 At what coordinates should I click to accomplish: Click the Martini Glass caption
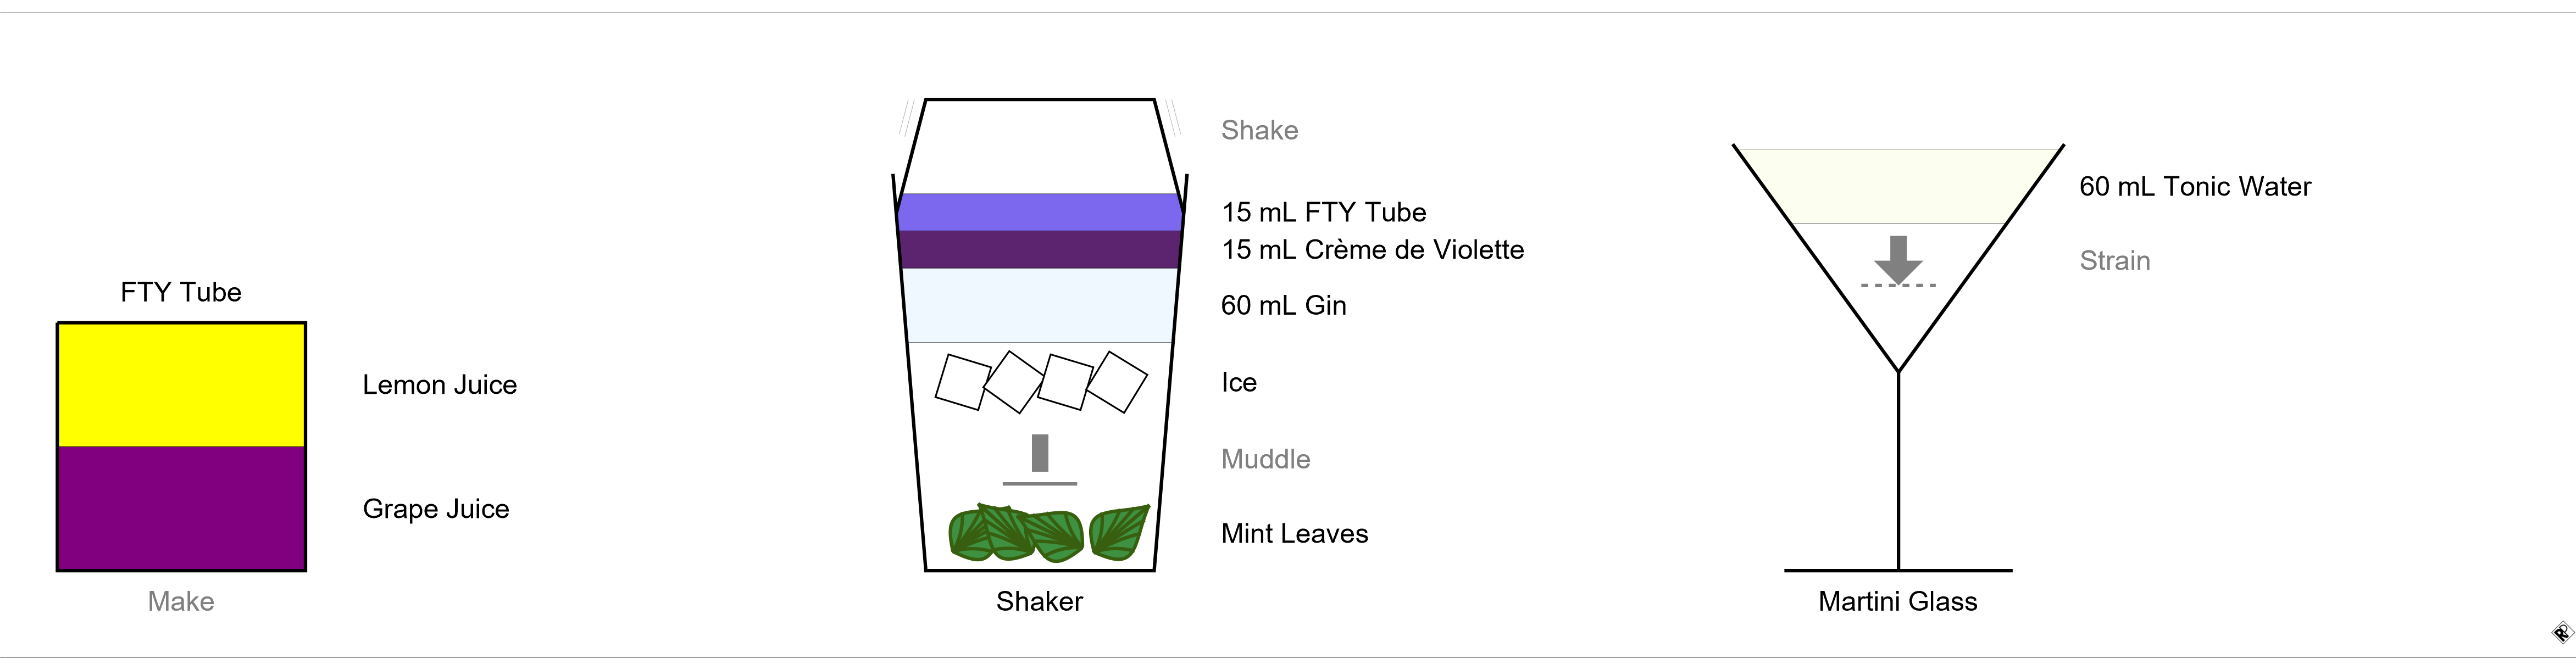(x=1897, y=601)
